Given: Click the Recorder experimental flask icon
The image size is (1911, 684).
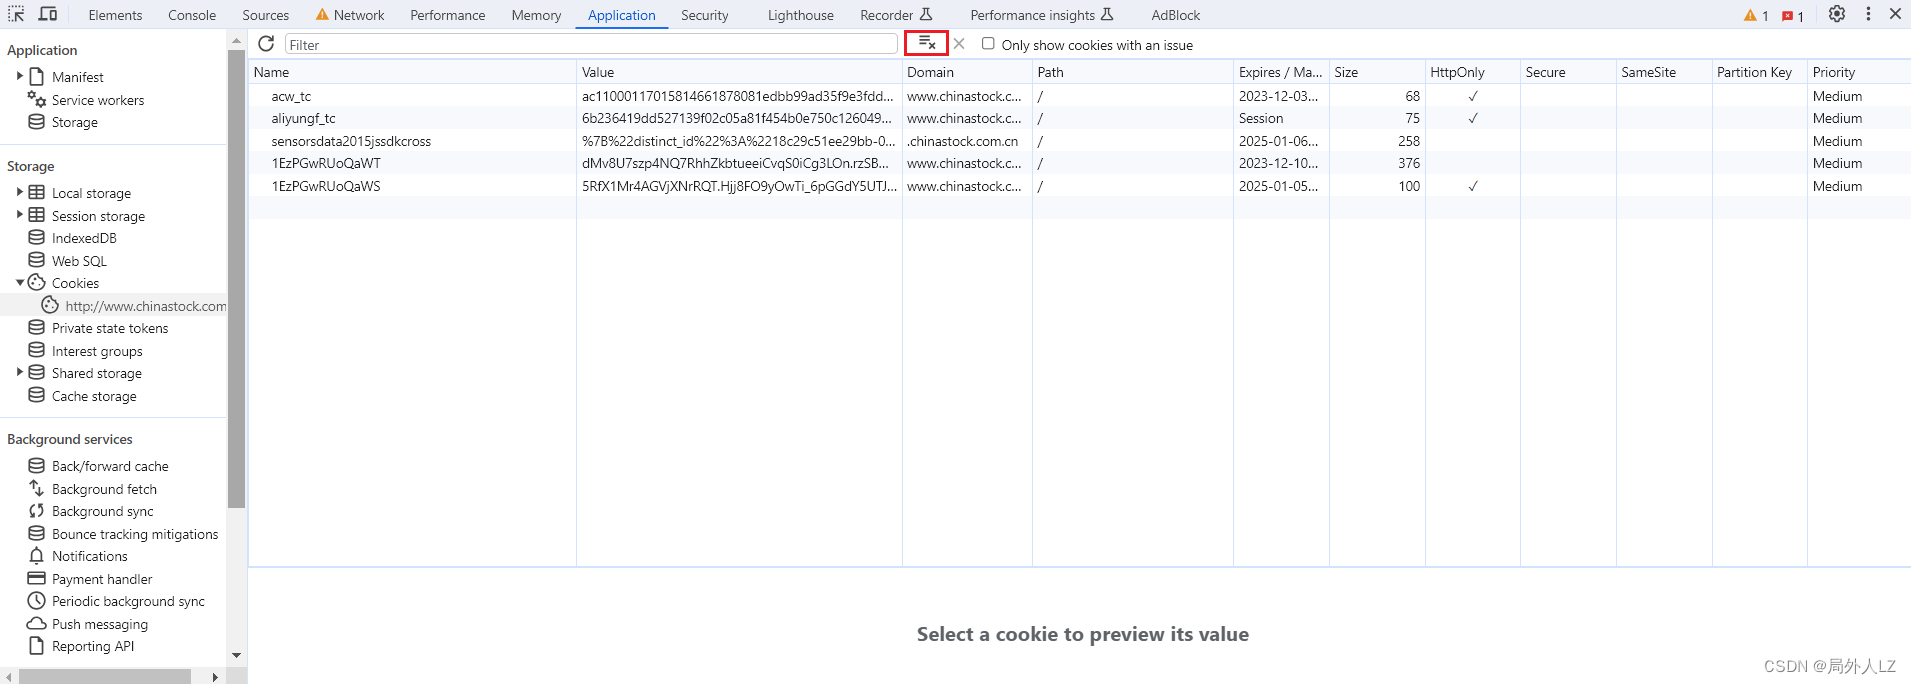Looking at the screenshot, I should click(x=926, y=14).
